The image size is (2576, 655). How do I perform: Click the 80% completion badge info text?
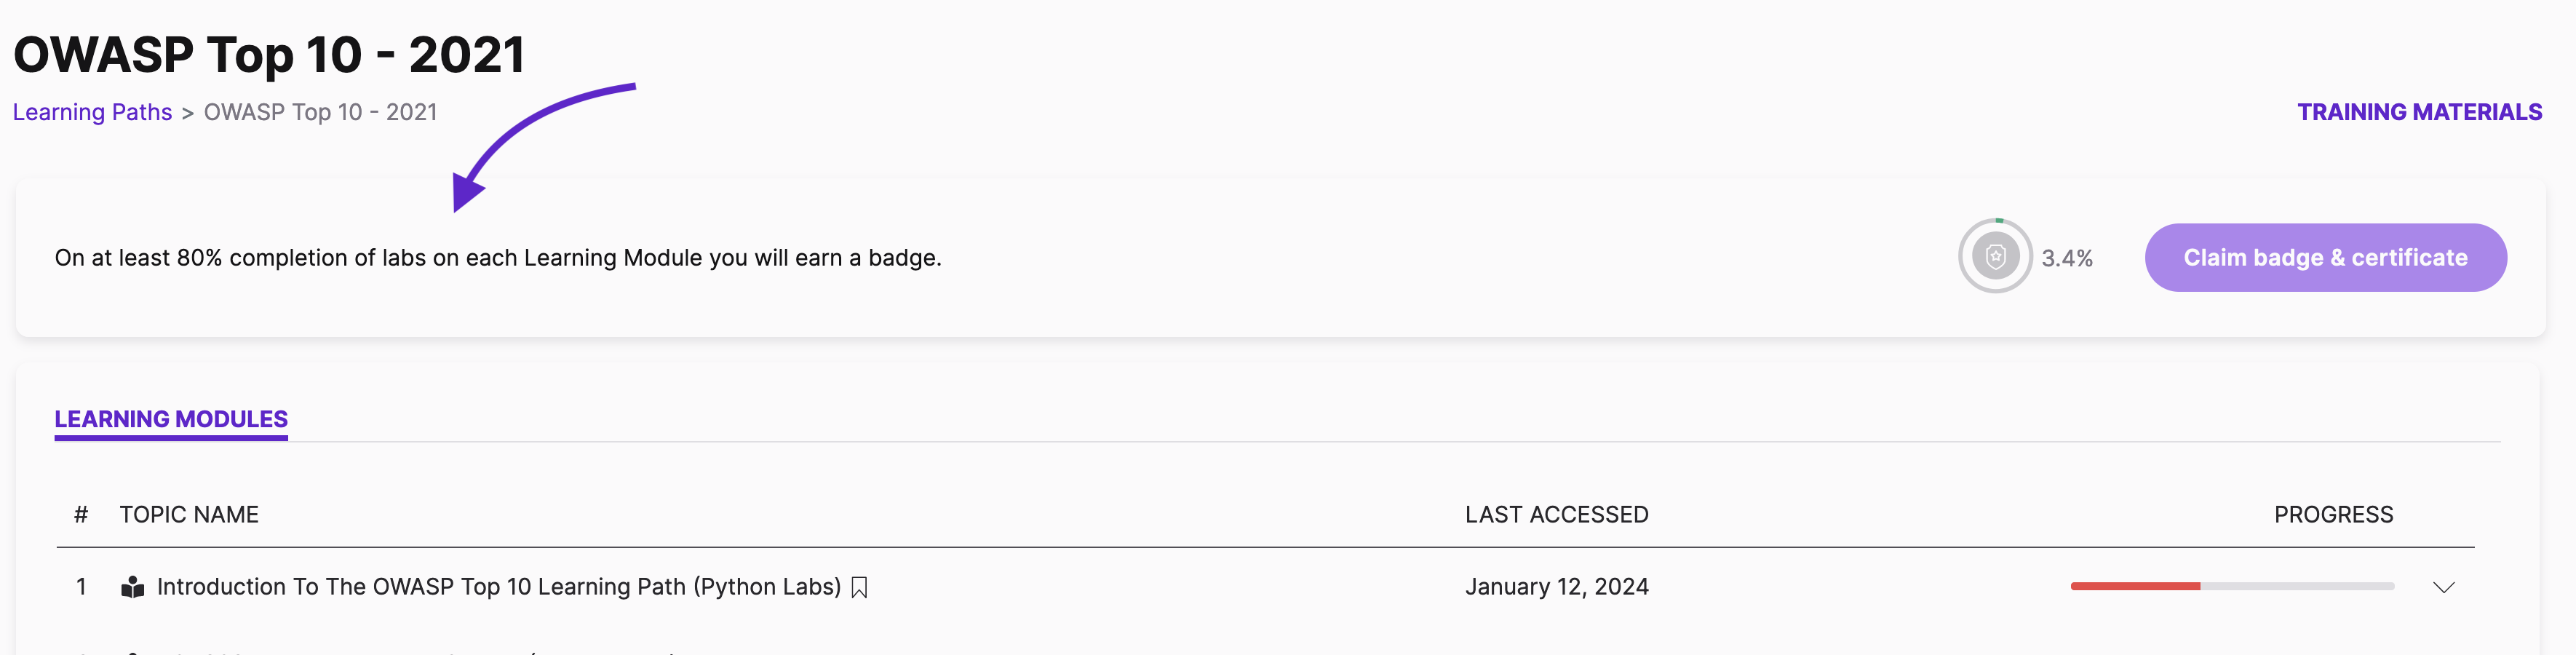click(x=498, y=258)
